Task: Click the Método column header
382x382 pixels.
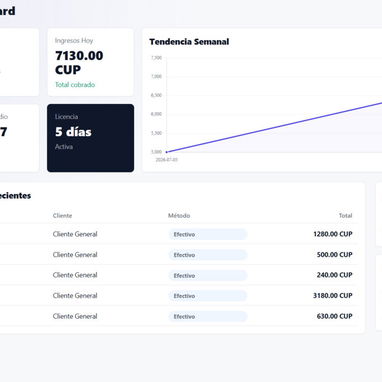Action: click(179, 216)
